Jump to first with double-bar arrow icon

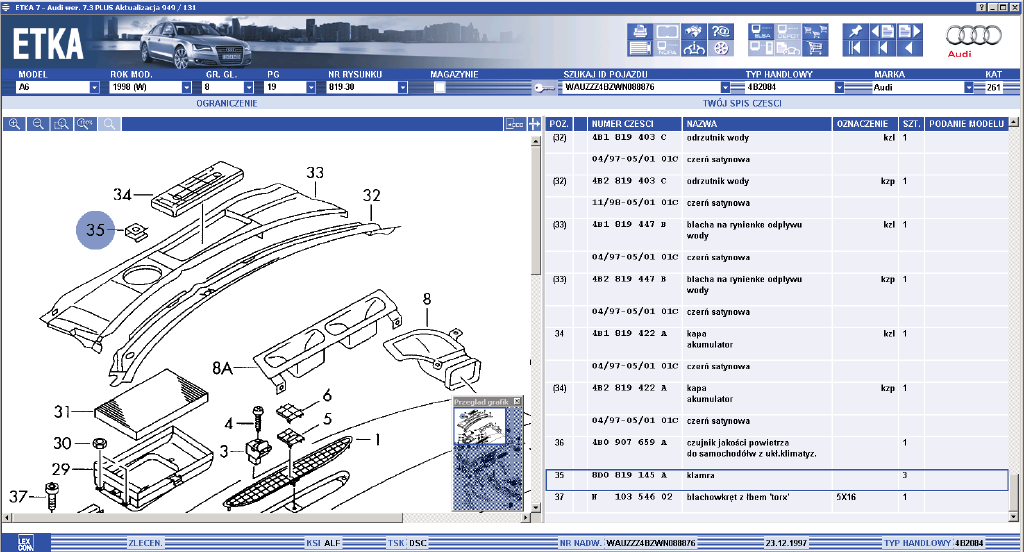[855, 48]
